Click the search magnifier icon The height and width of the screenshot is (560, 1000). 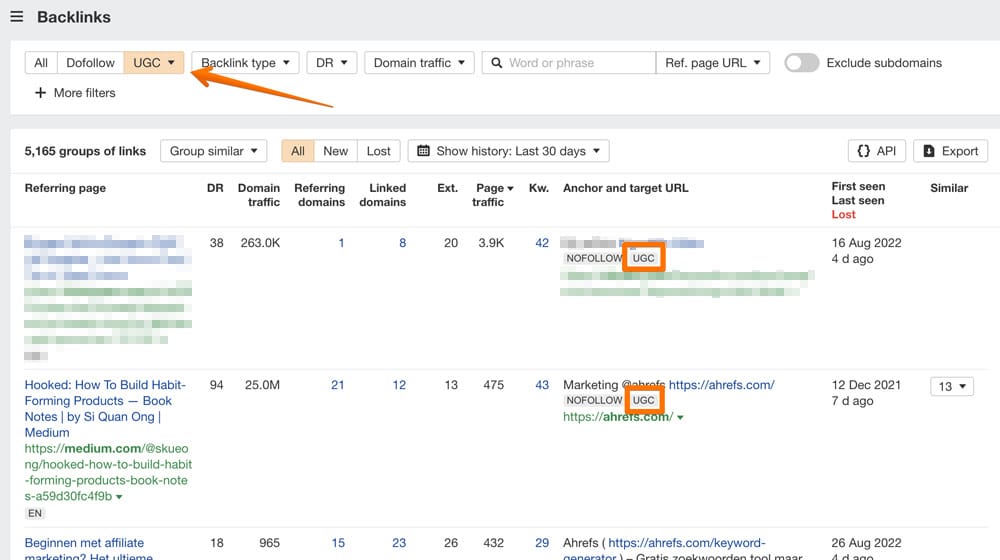(496, 63)
